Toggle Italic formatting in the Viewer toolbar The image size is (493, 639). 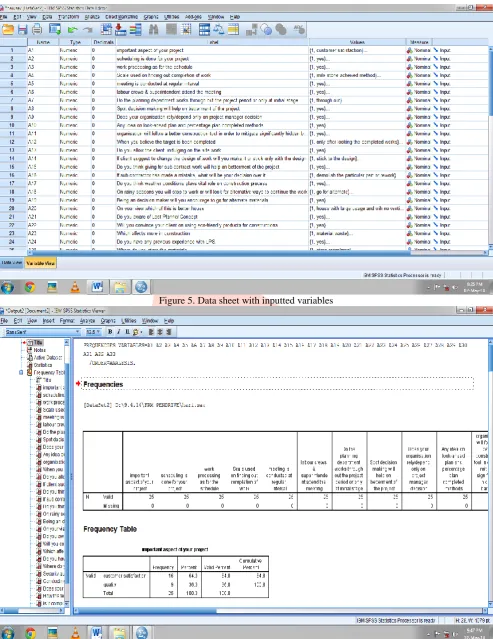pos(119,332)
